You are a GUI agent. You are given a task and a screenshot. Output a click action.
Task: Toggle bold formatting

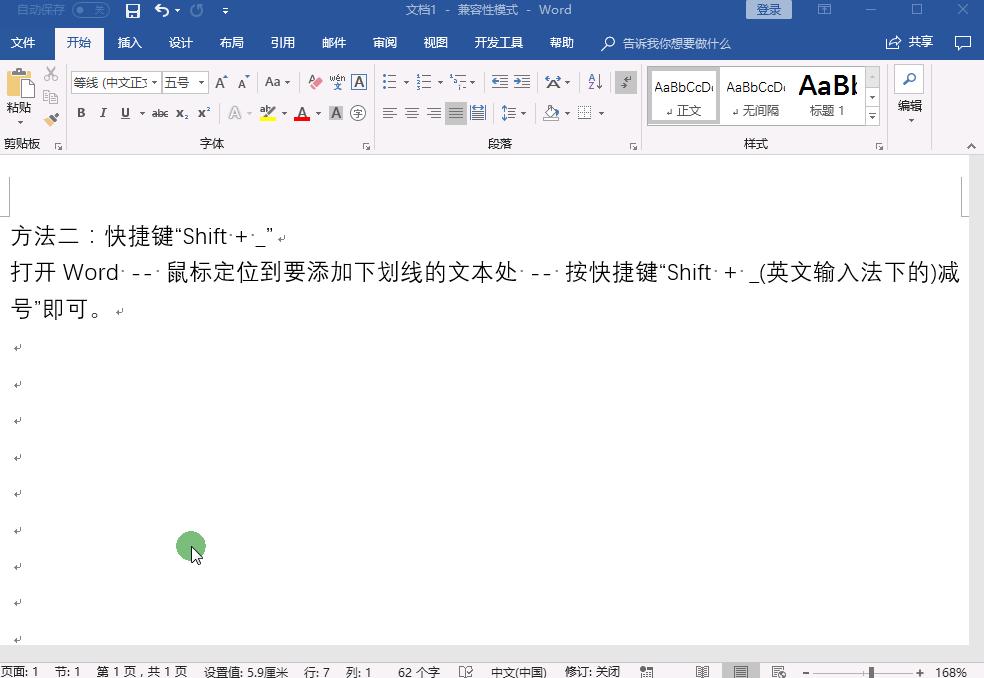coord(81,112)
